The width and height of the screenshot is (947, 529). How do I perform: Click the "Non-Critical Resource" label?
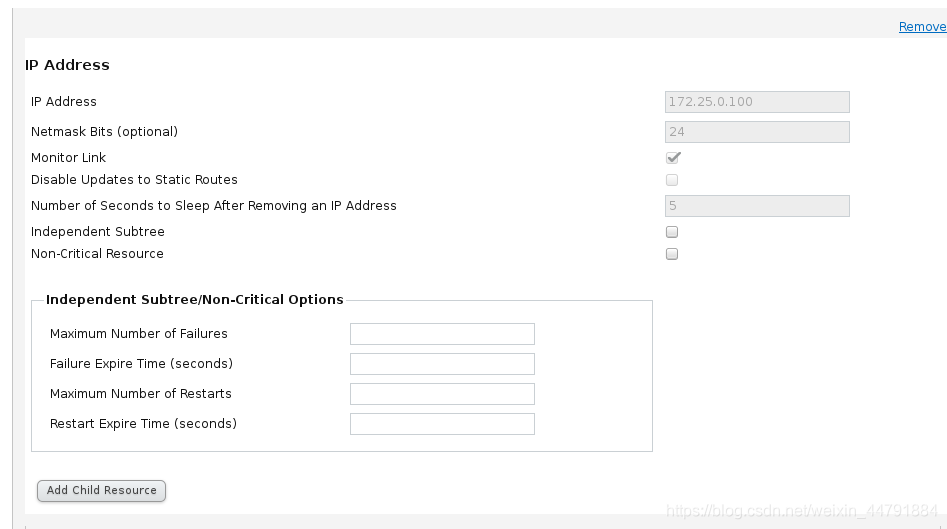click(97, 254)
